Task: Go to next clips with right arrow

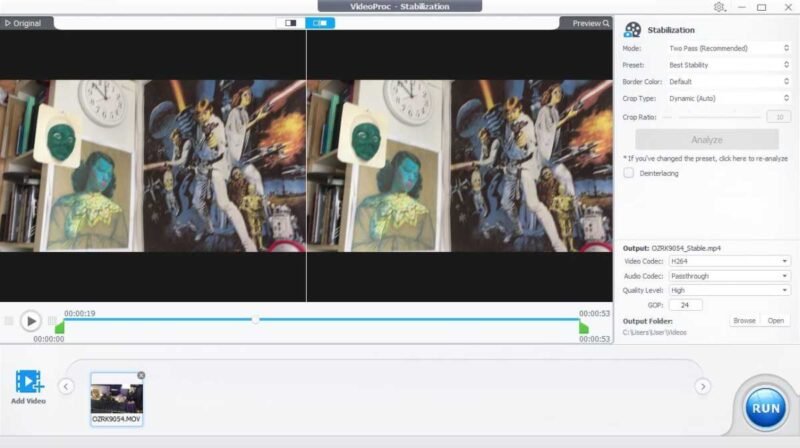Action: (703, 386)
